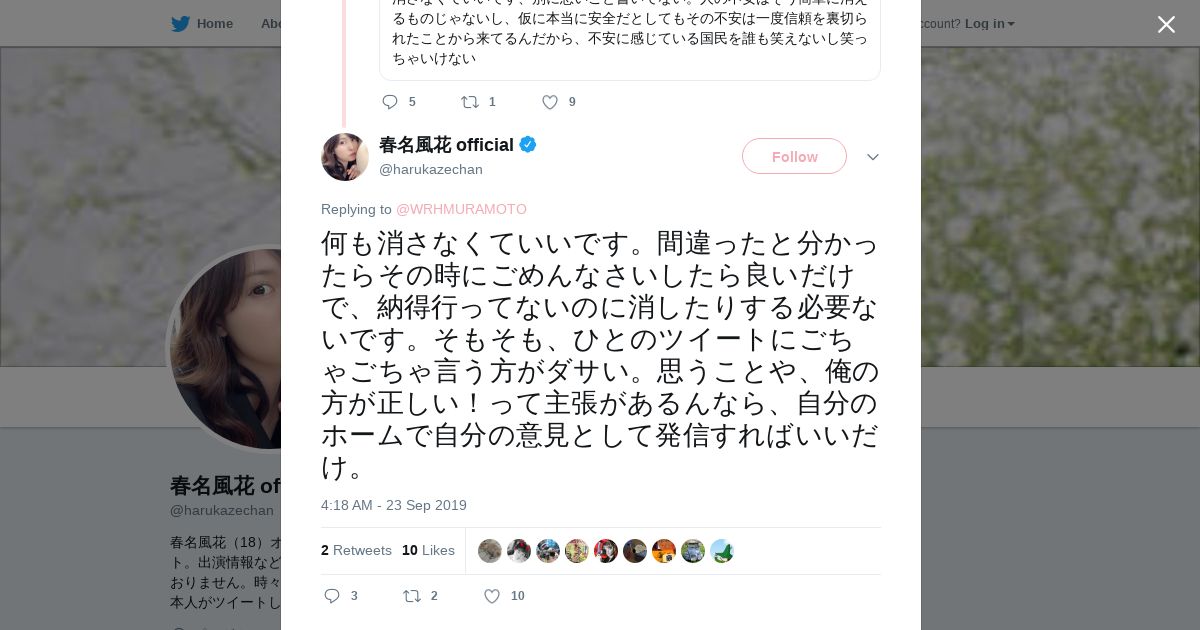Click the first liker avatar thumbnail
This screenshot has height=630, width=1200.
pos(489,551)
